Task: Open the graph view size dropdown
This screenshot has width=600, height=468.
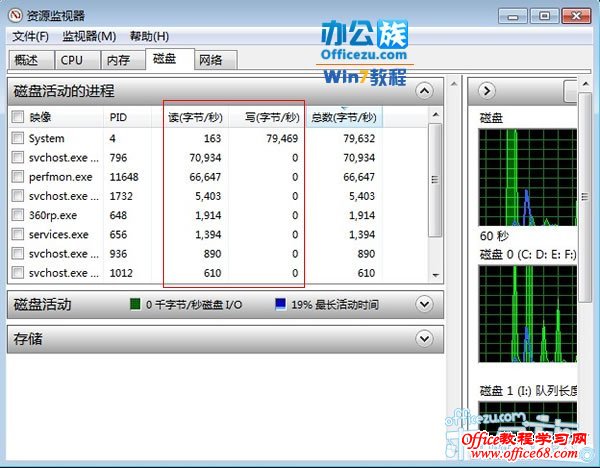Action: point(571,91)
